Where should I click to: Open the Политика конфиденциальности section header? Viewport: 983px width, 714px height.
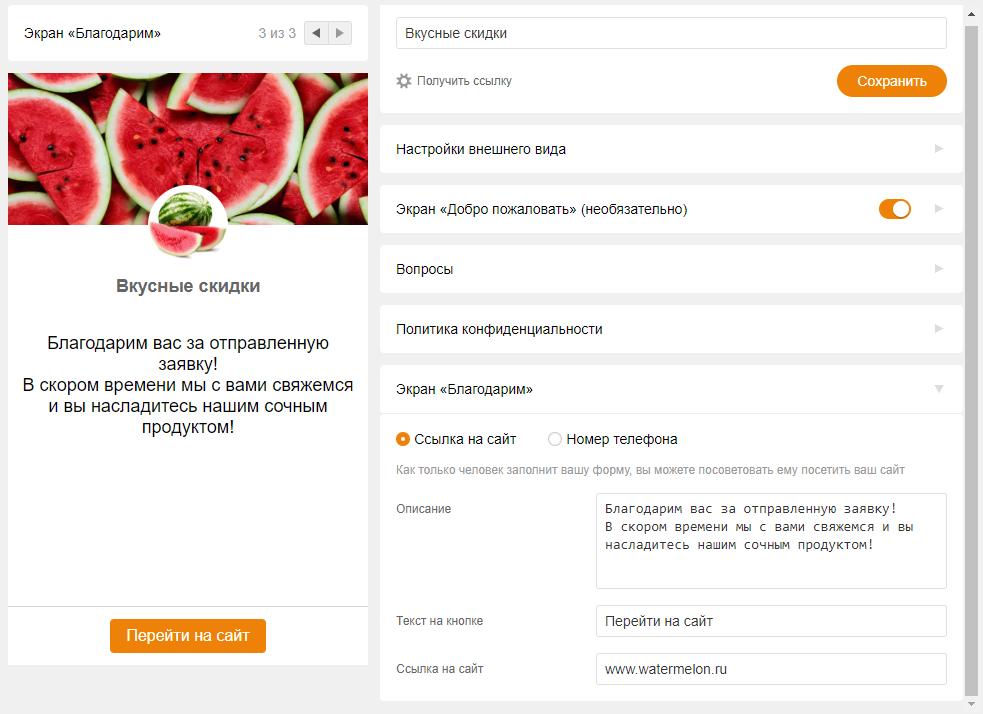[x=499, y=329]
